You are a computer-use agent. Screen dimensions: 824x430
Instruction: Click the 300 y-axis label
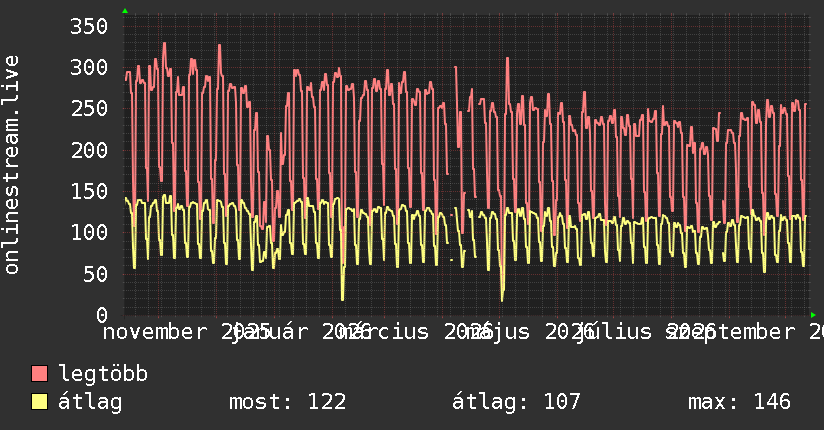pyautogui.click(x=89, y=67)
